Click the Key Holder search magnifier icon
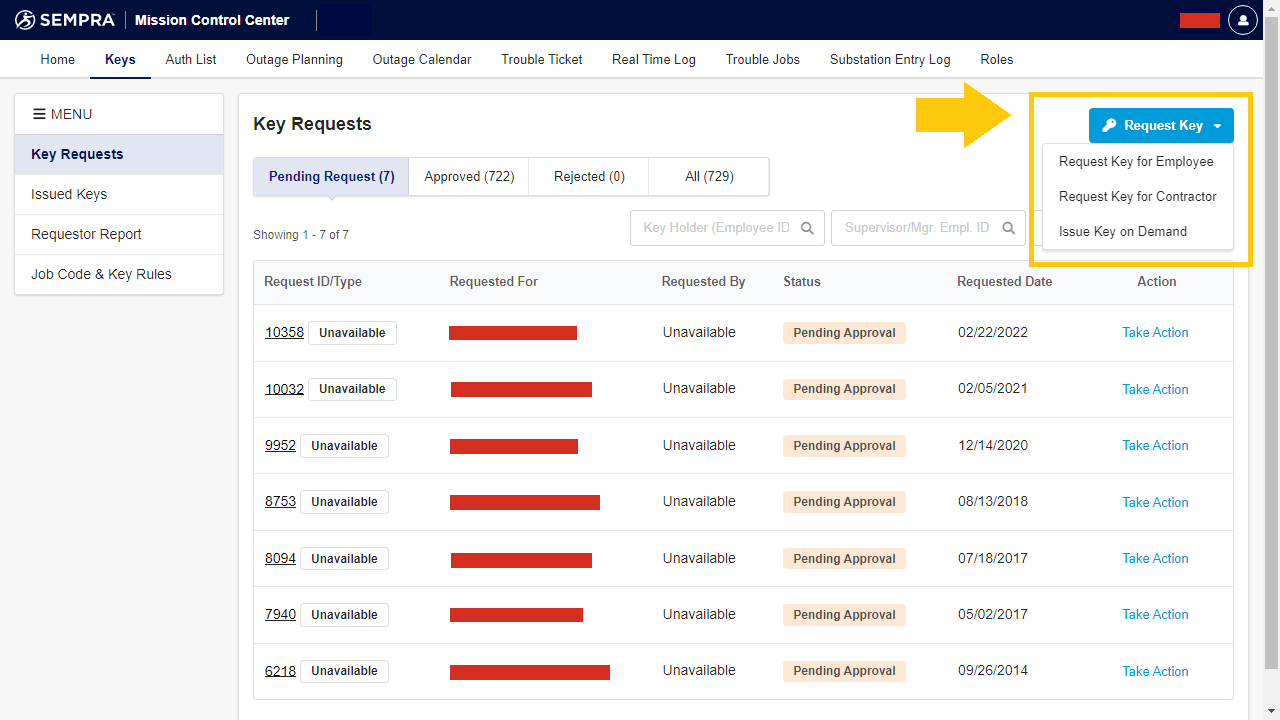 click(807, 228)
